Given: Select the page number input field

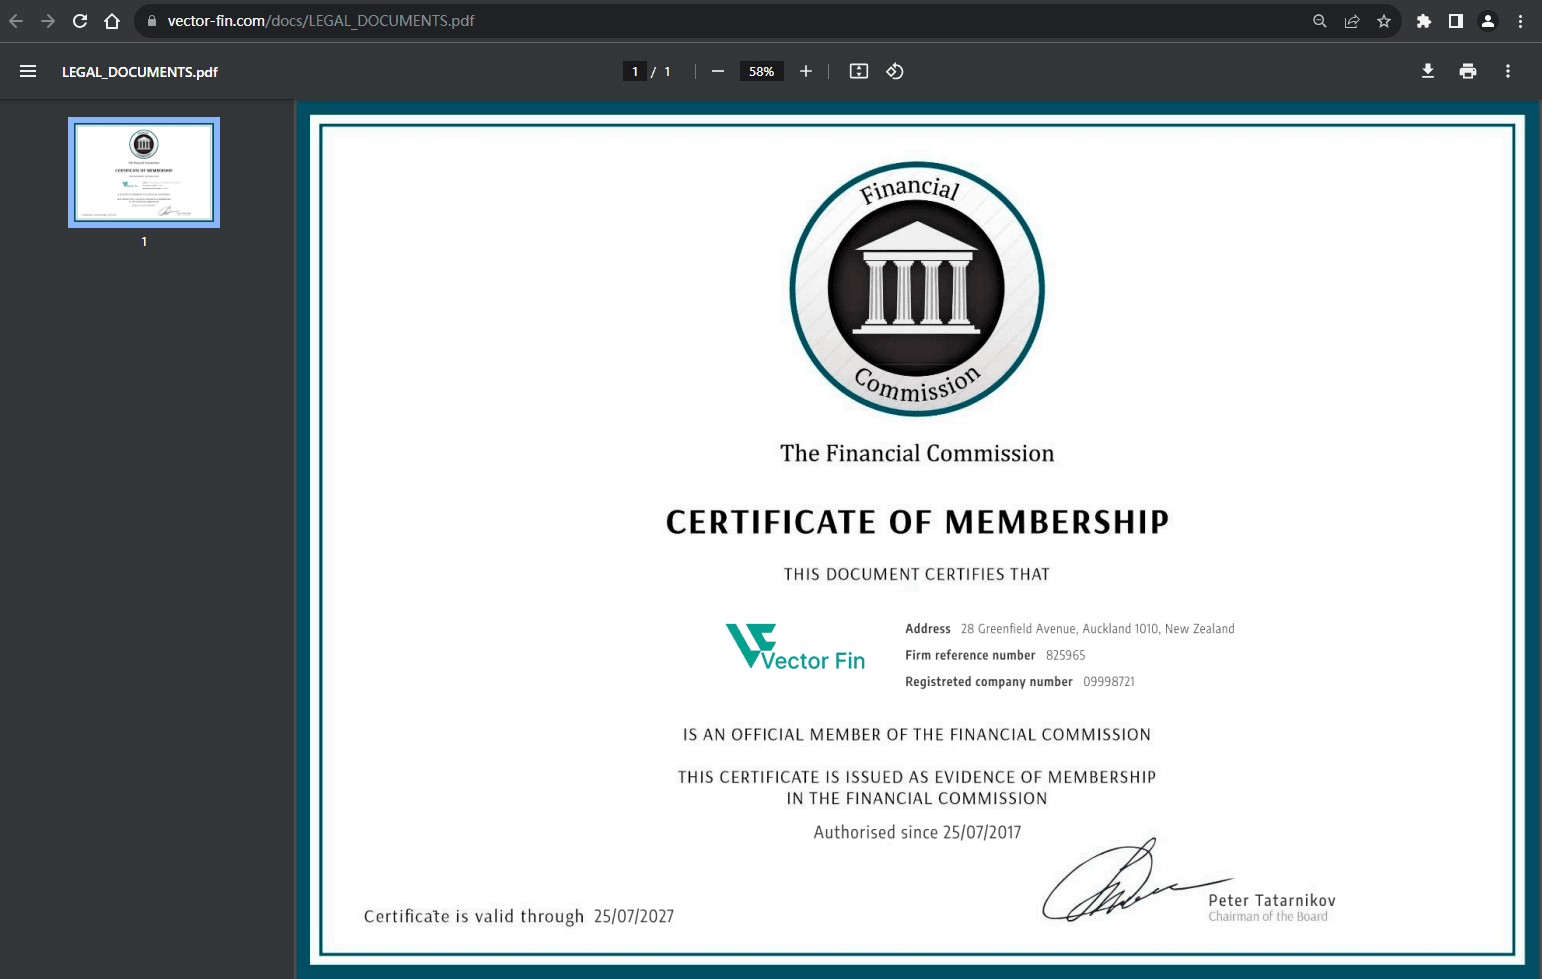Looking at the screenshot, I should (x=635, y=71).
